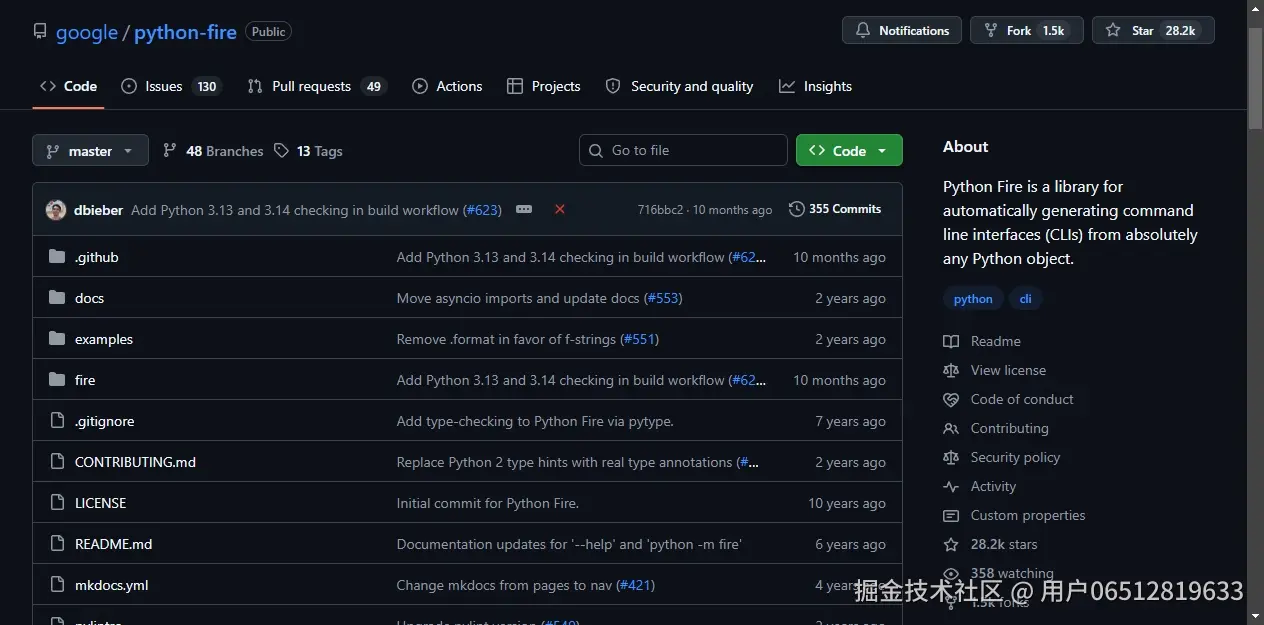The width and height of the screenshot is (1264, 625).
Task: Open pull request #551 link
Action: pos(640,339)
